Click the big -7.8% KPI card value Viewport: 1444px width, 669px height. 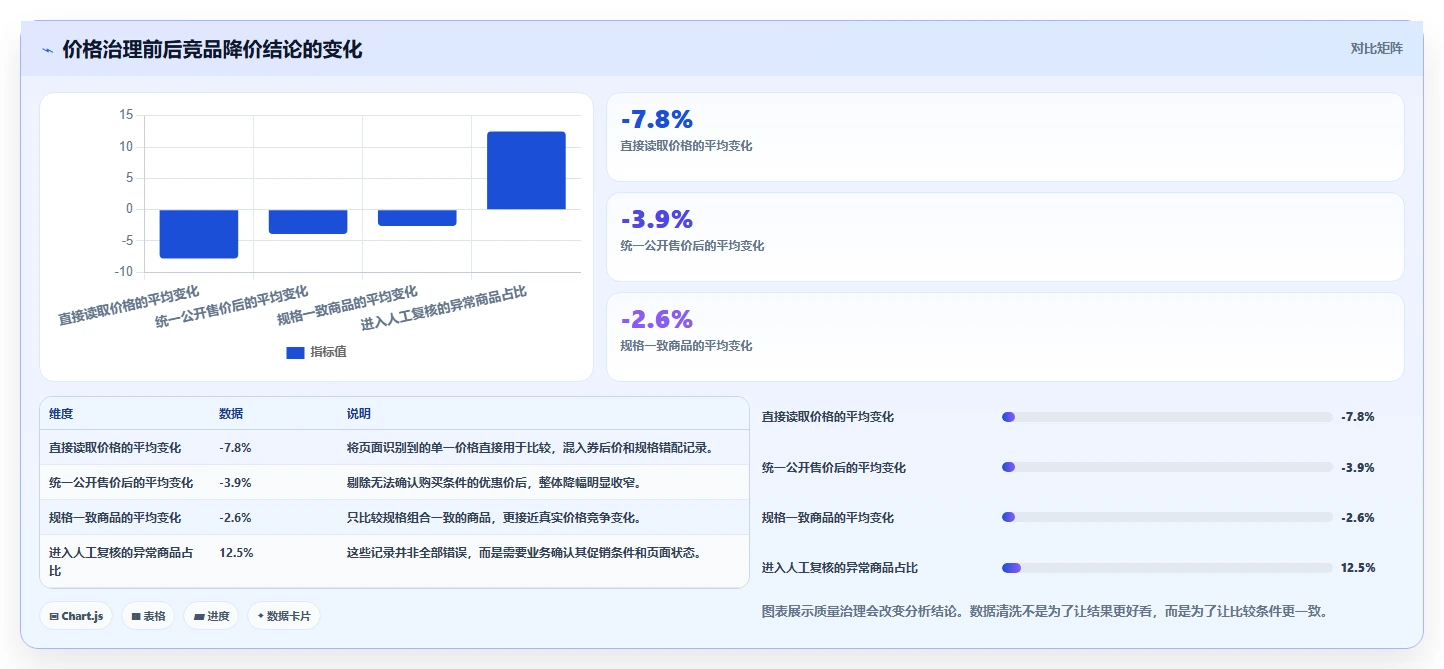657,120
